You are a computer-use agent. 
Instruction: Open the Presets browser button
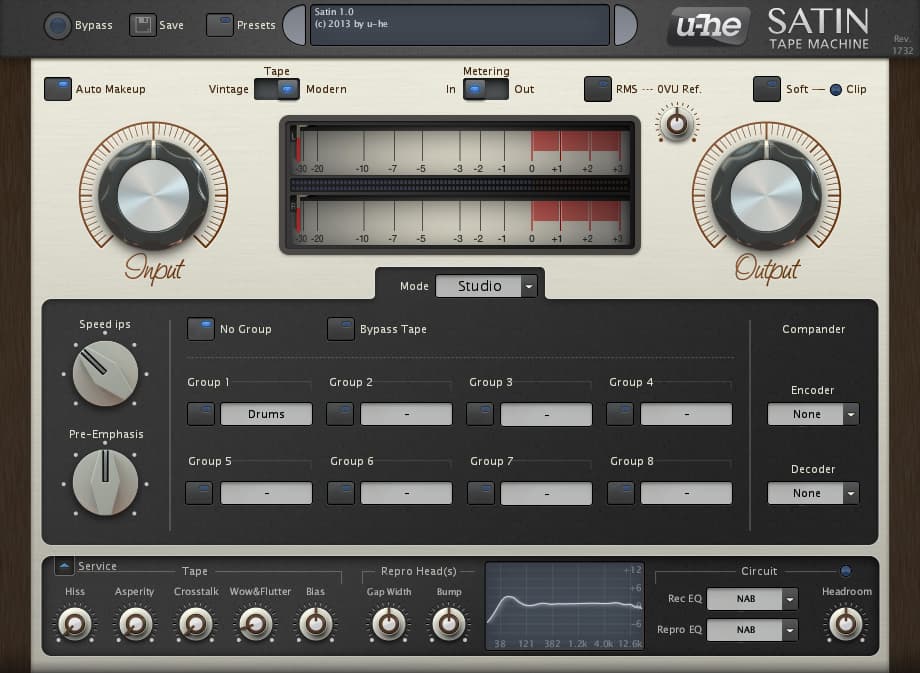(x=219, y=25)
